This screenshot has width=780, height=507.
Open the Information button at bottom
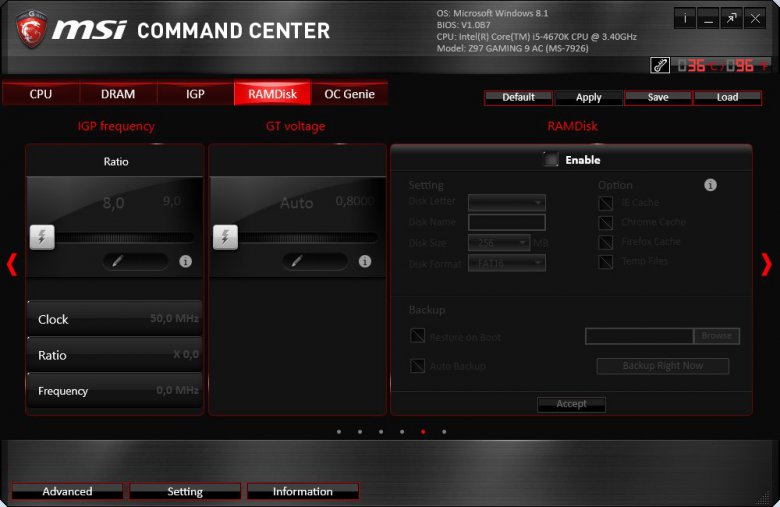coord(302,491)
